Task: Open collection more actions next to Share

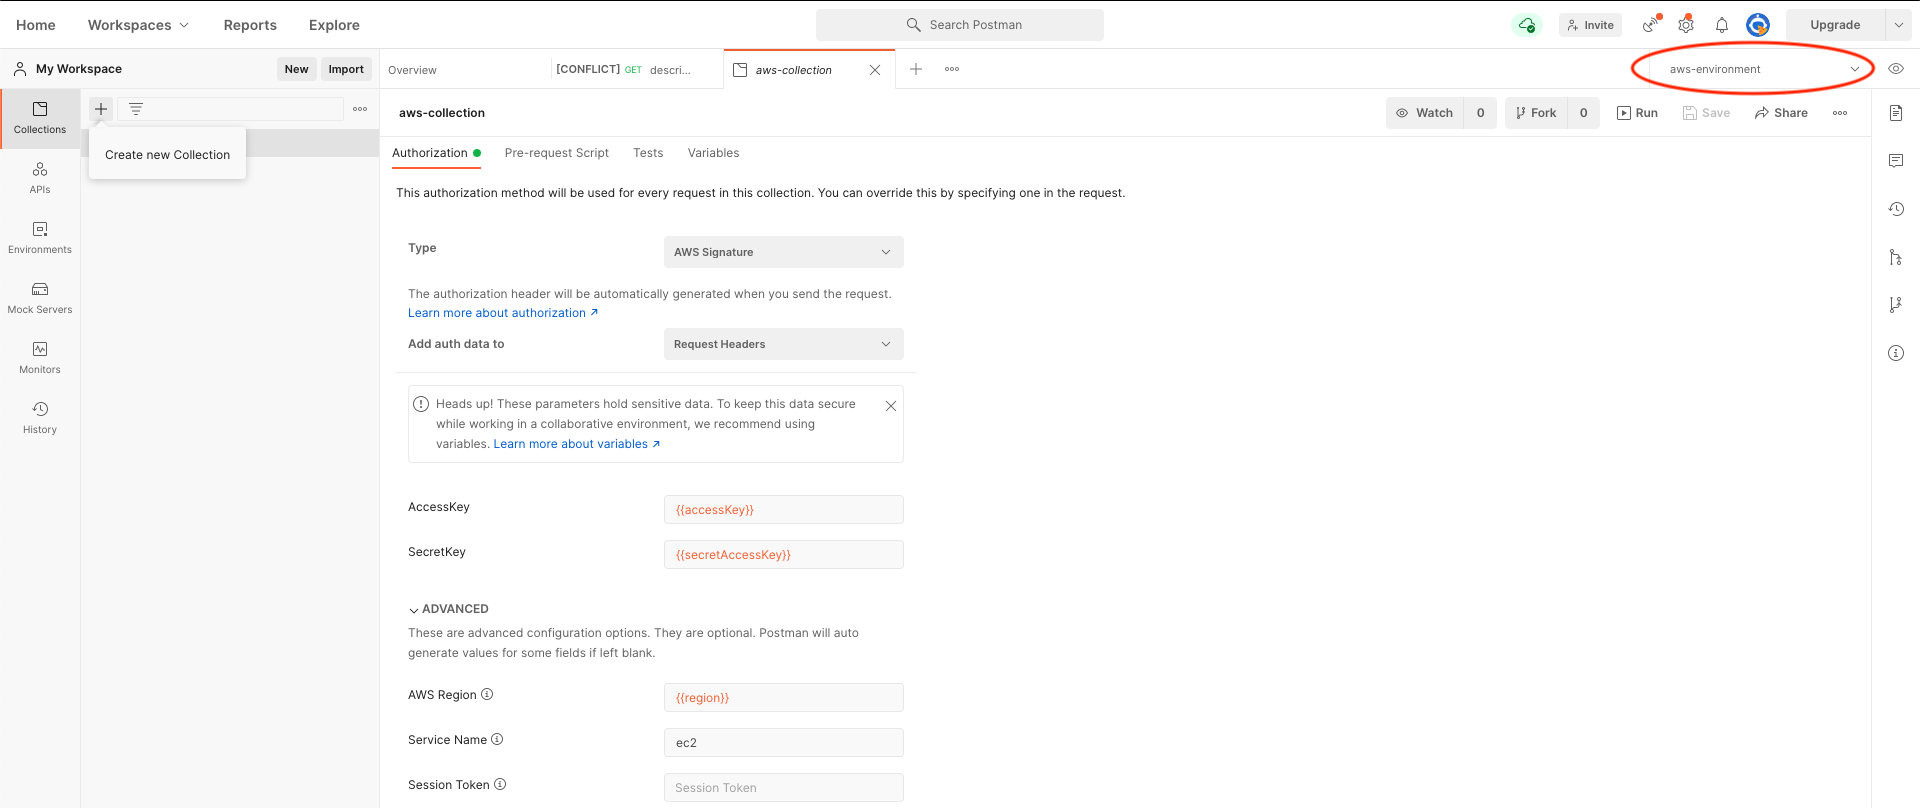Action: [1840, 113]
